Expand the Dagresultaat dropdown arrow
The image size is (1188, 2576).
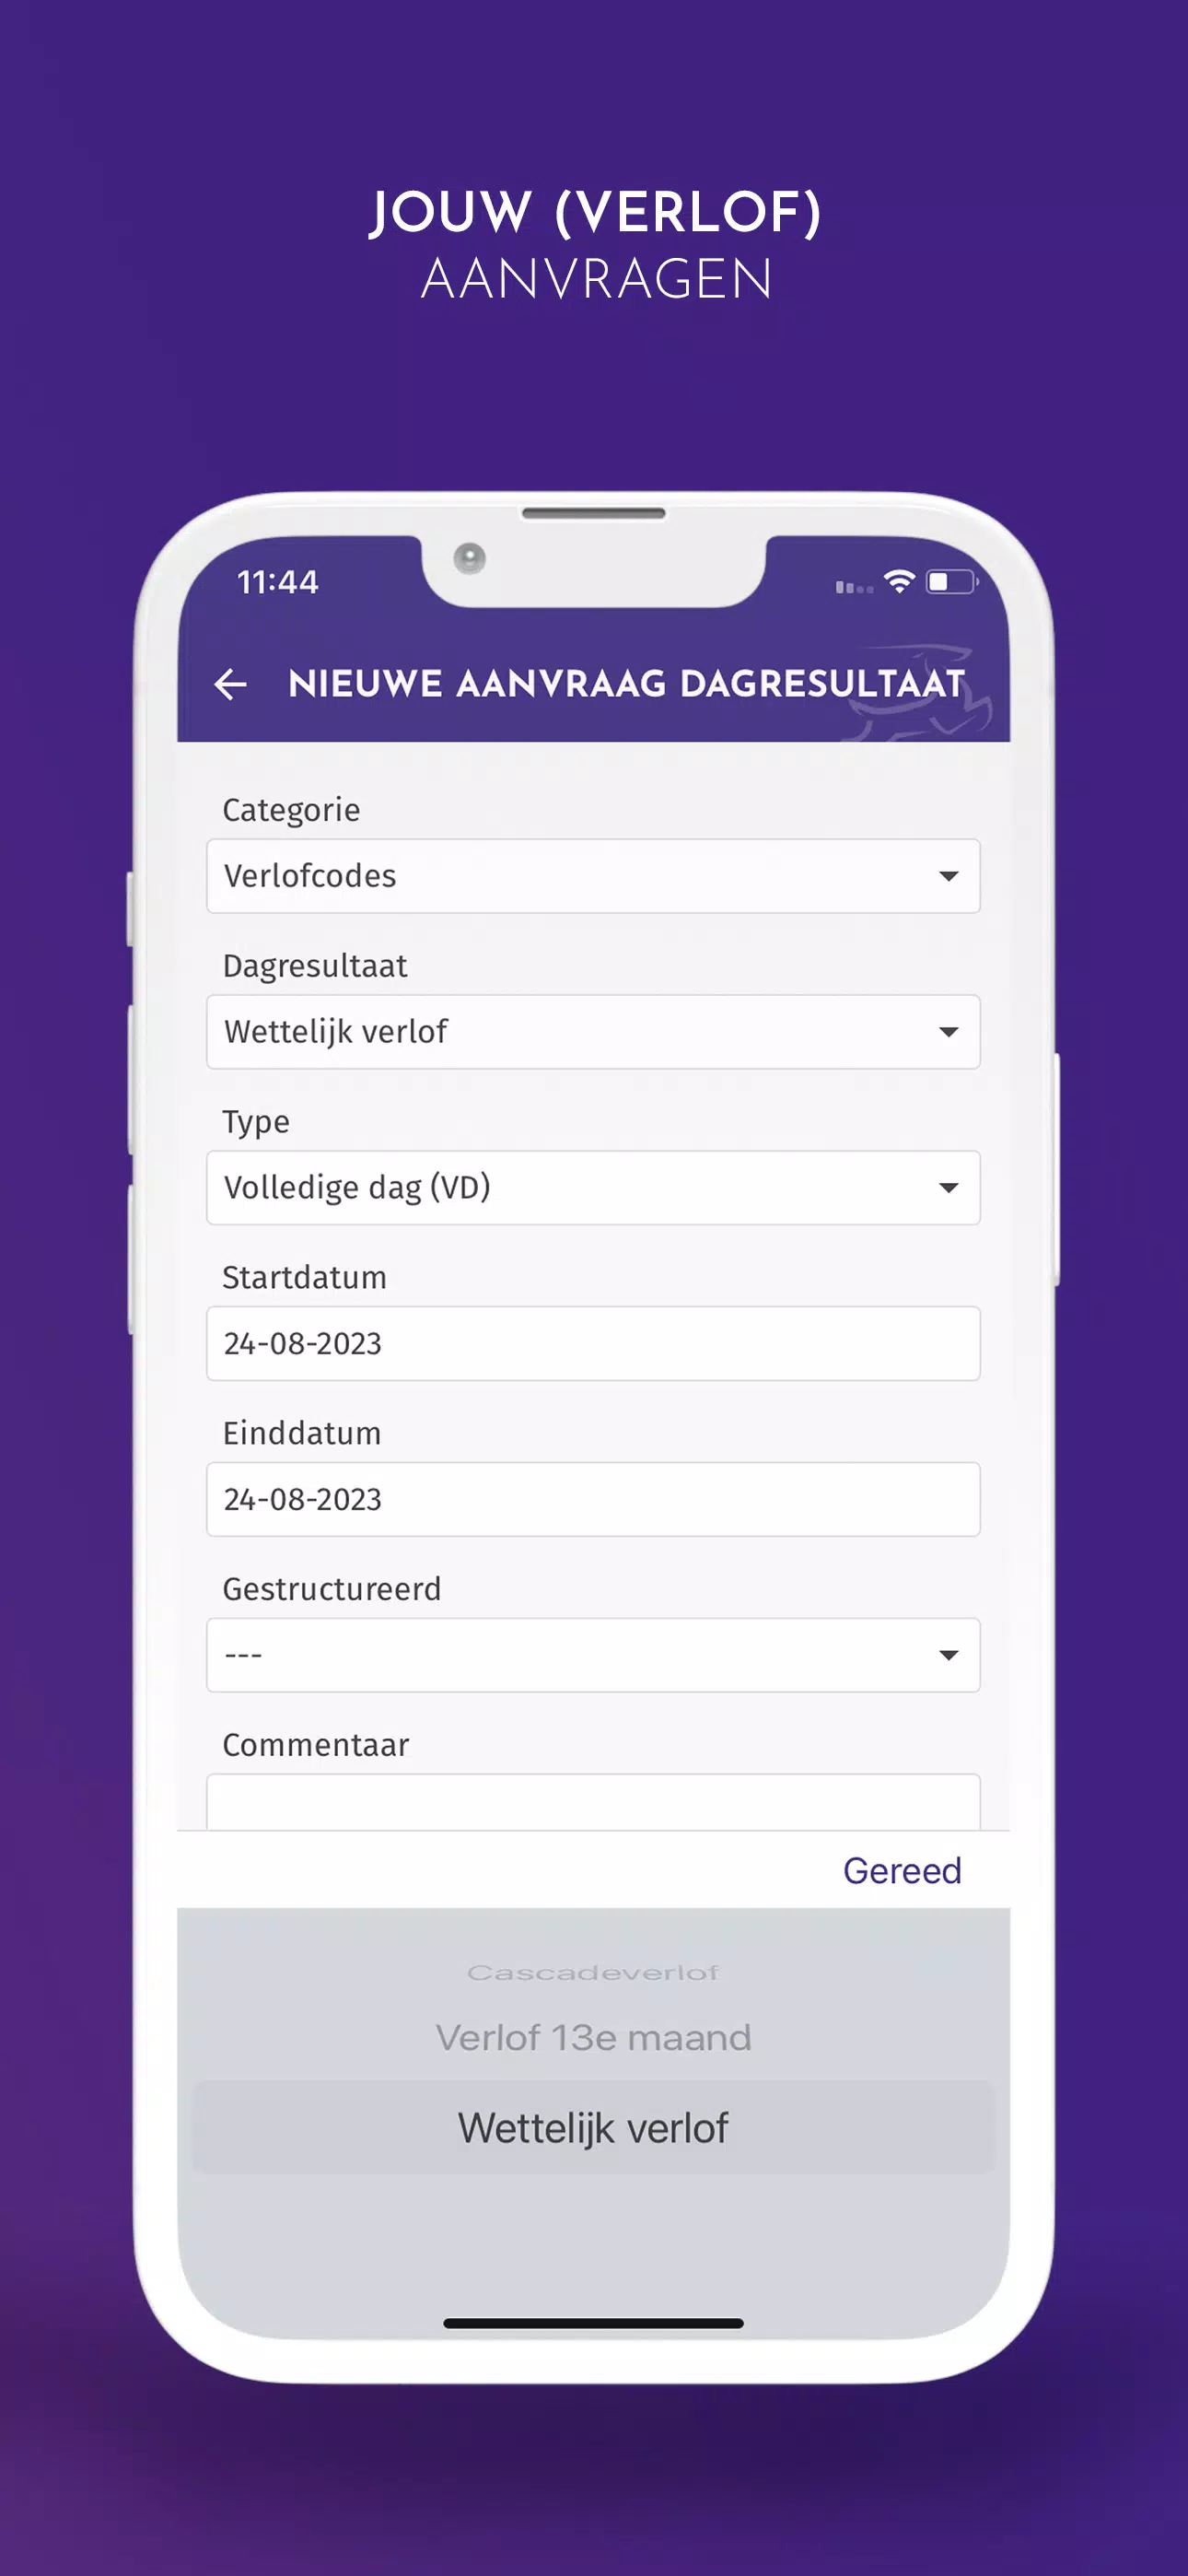click(948, 1031)
